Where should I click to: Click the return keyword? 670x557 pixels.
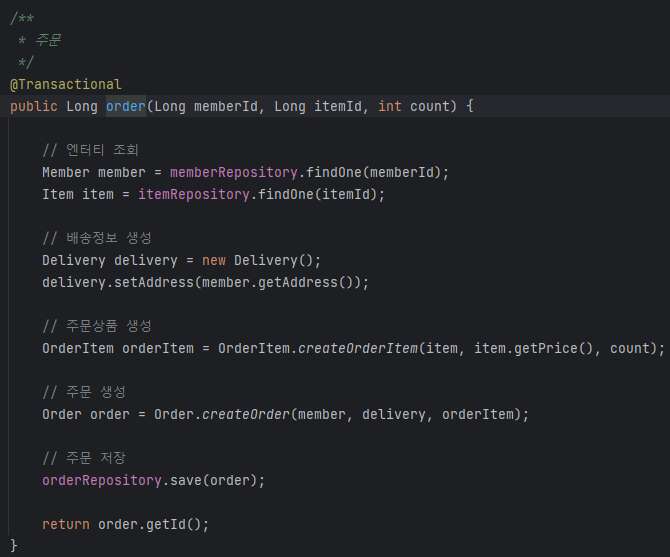66,525
